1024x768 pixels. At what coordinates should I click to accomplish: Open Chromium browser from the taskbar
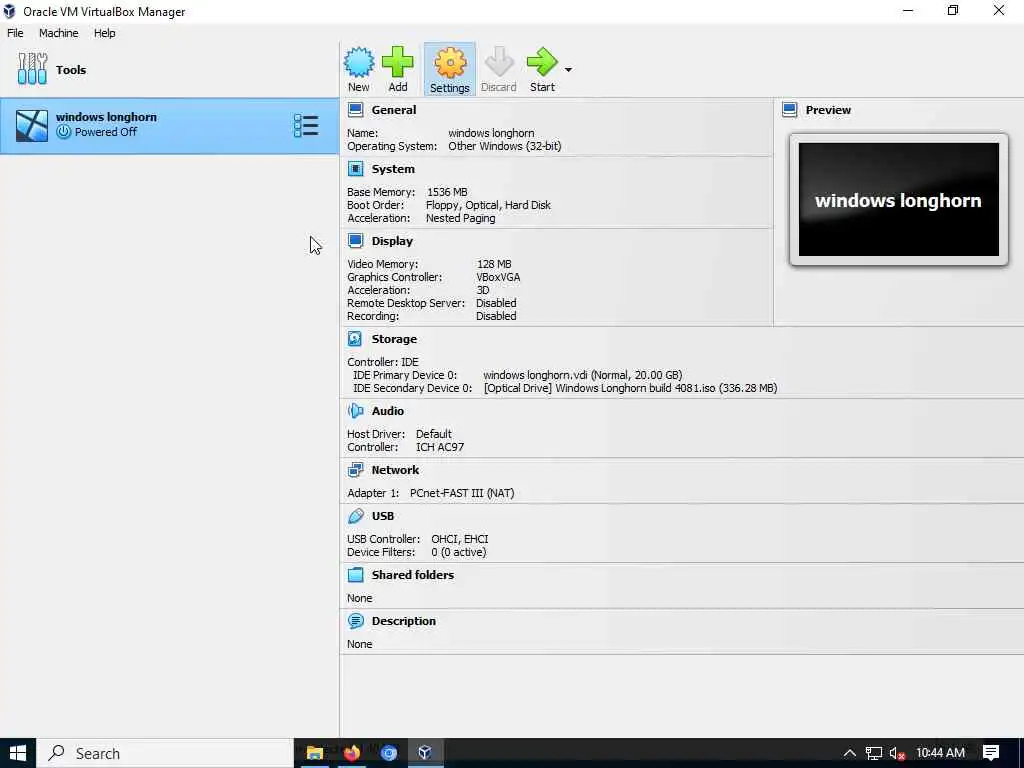coord(389,753)
